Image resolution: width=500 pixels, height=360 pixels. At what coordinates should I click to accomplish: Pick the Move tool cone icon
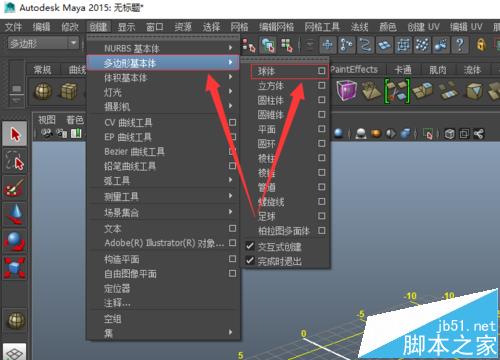pyautogui.click(x=15, y=214)
